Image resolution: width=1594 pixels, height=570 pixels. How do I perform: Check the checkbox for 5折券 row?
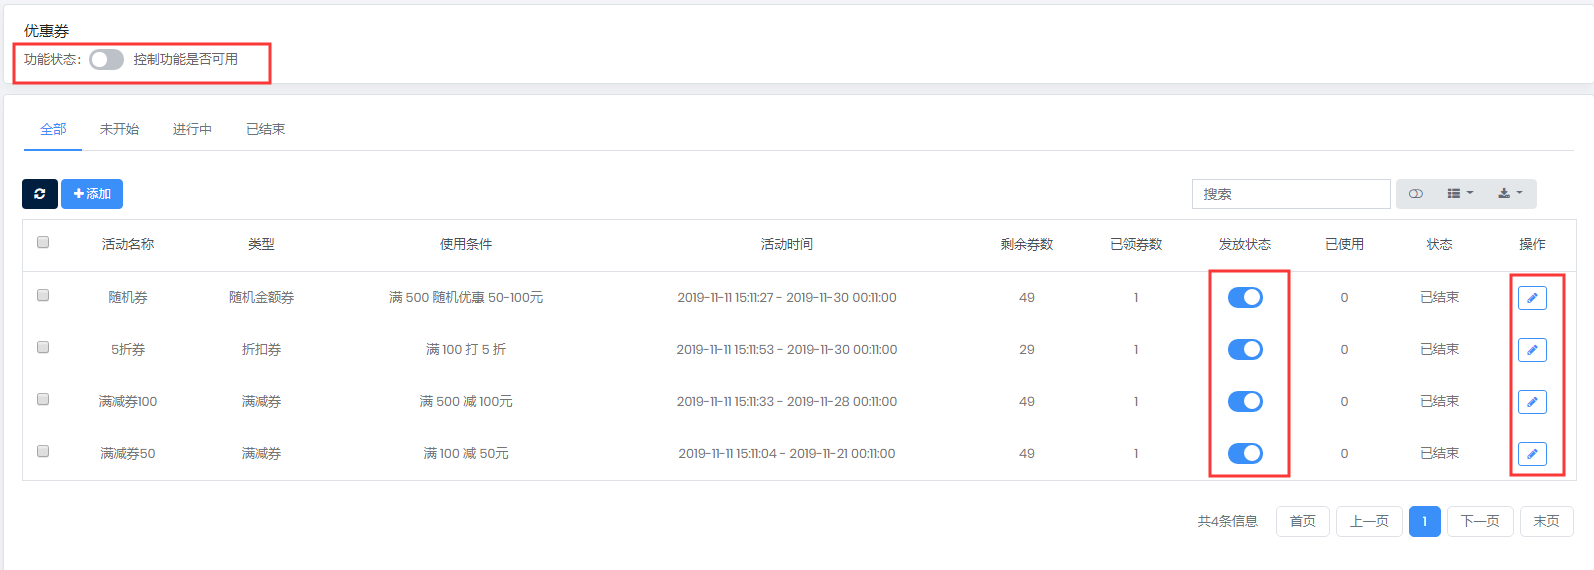[43, 347]
